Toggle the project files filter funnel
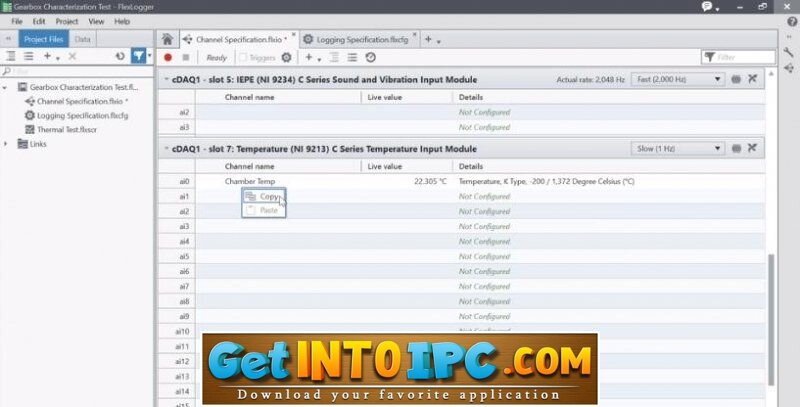The height and width of the screenshot is (407, 800). [x=138, y=56]
